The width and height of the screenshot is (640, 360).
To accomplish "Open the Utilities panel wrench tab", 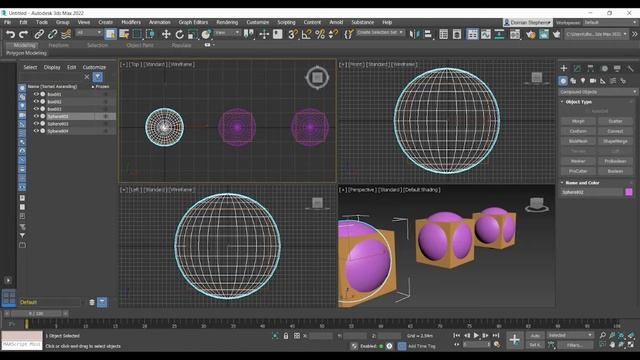I will pyautogui.click(x=631, y=68).
